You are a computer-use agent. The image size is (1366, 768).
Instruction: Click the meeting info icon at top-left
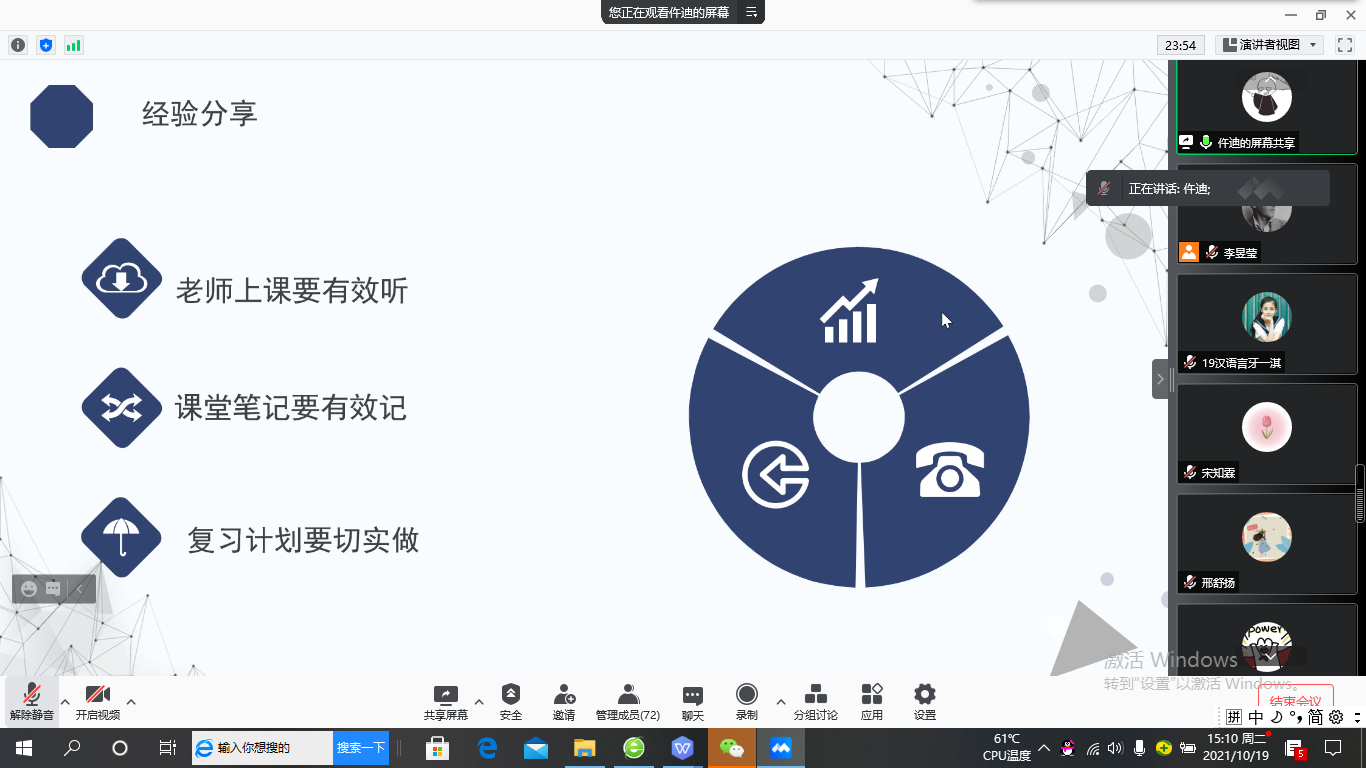tap(18, 45)
